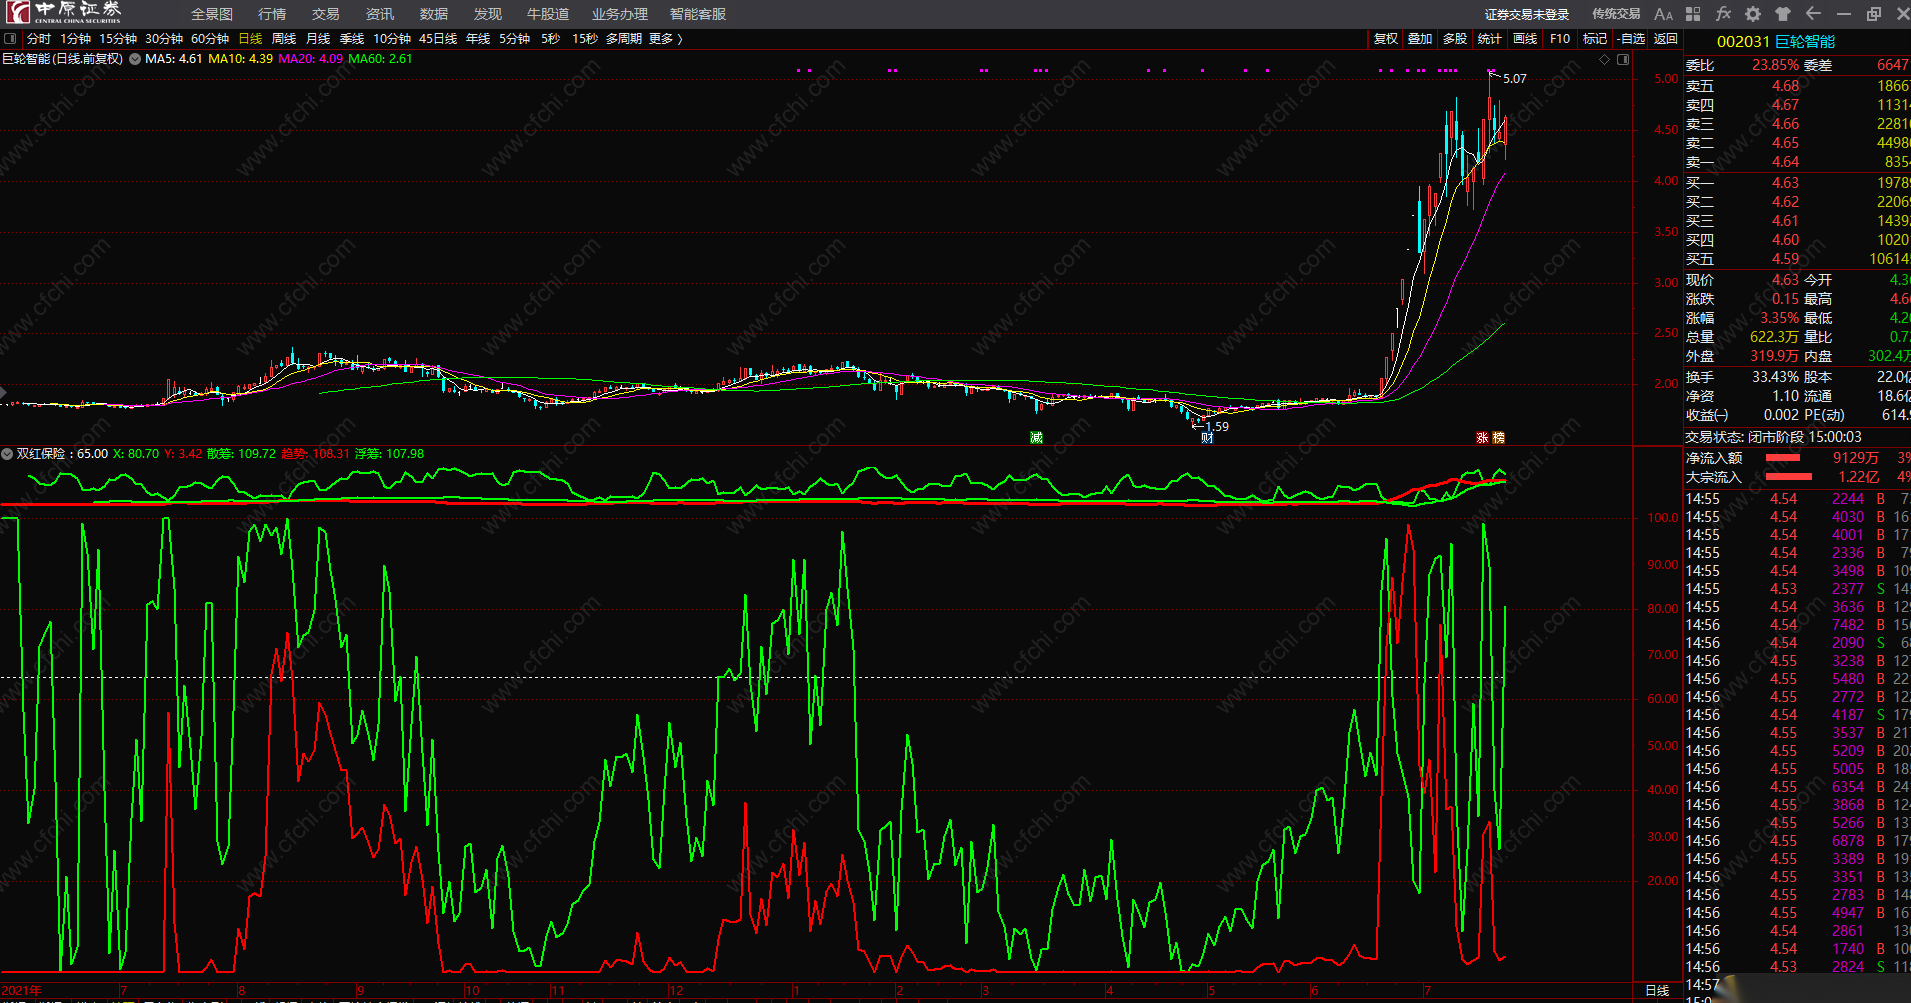Expand the 巨轮智能 main chart indicator dropdown

(135, 59)
